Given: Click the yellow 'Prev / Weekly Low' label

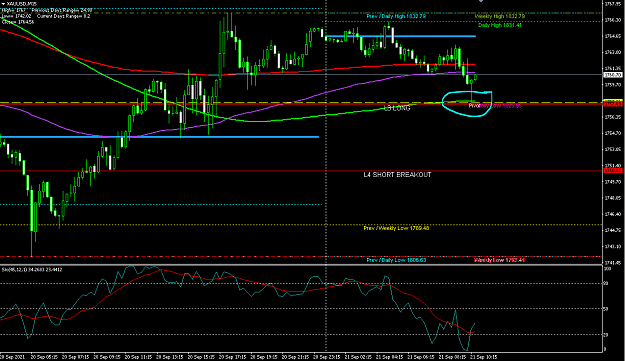Looking at the screenshot, I should point(396,228).
